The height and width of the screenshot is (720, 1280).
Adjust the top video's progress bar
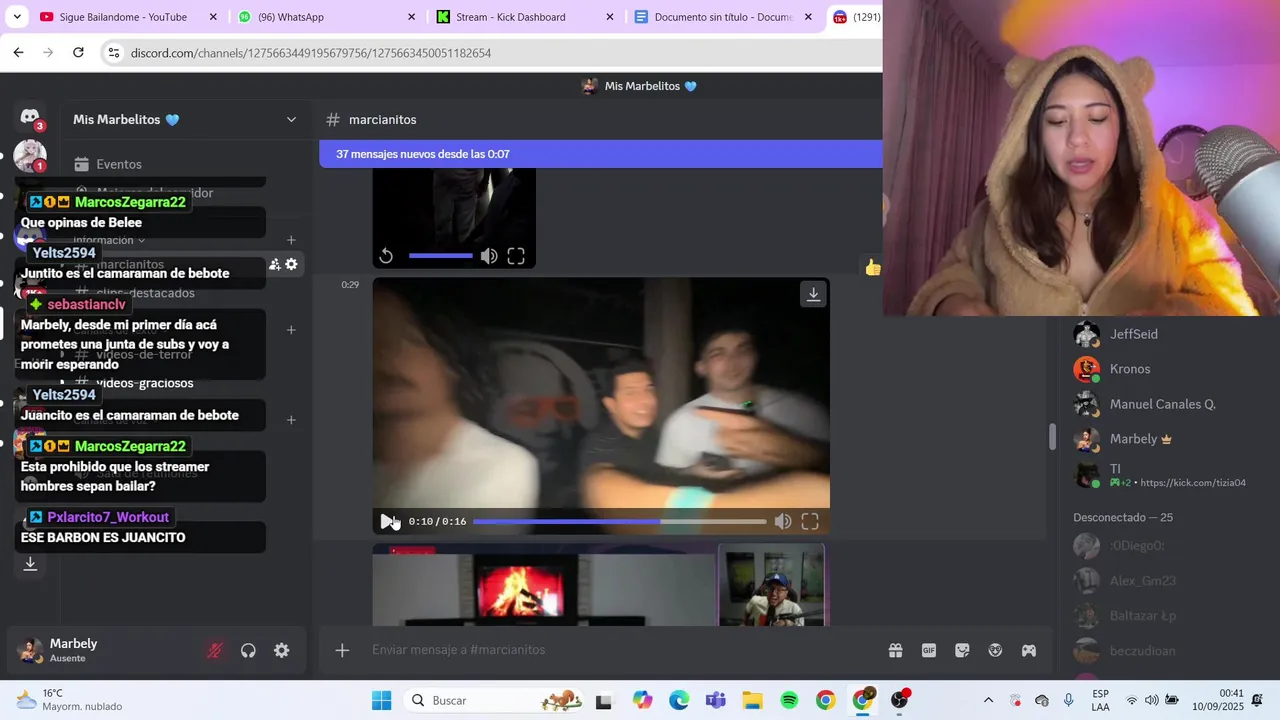point(440,256)
